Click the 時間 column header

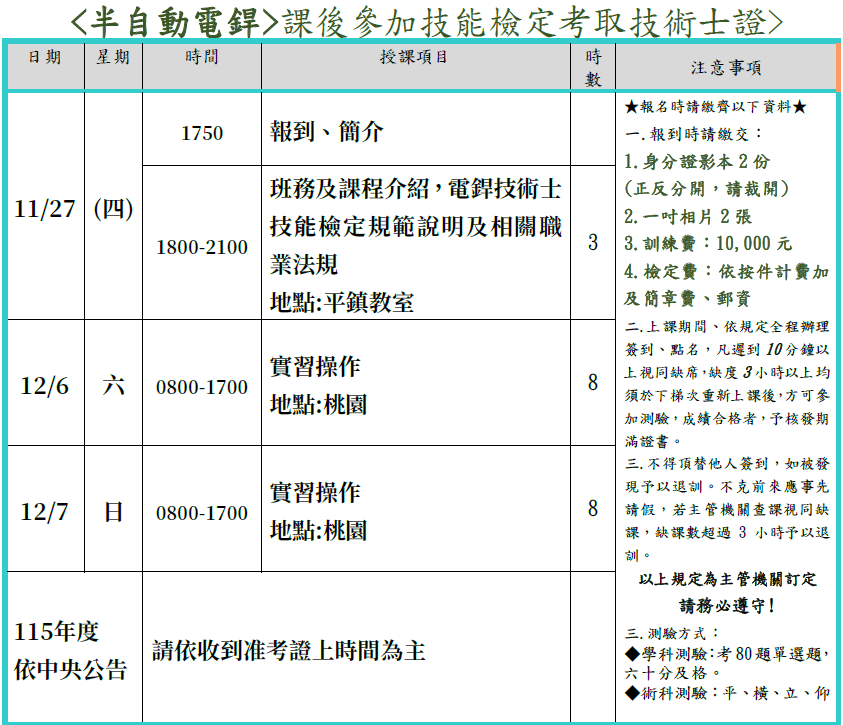click(x=201, y=58)
